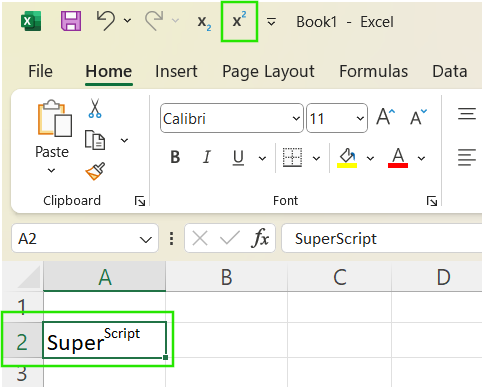Screen dimensions: 482x387
Task: Click the Decrease Font Size icon
Action: (418, 117)
